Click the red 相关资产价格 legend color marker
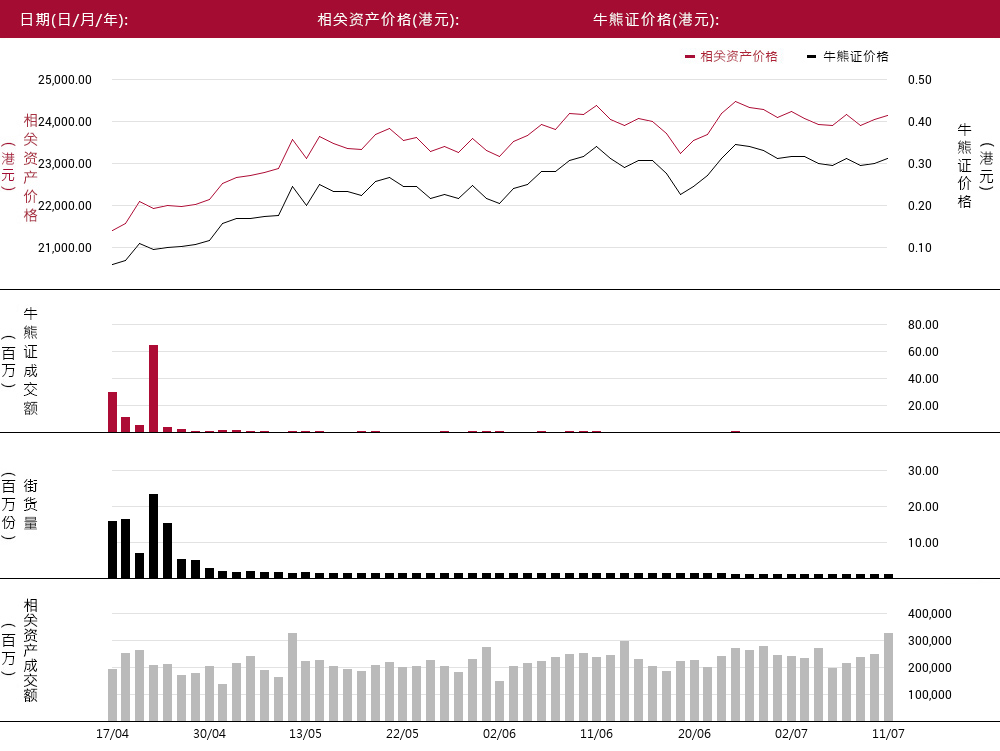 click(x=689, y=57)
